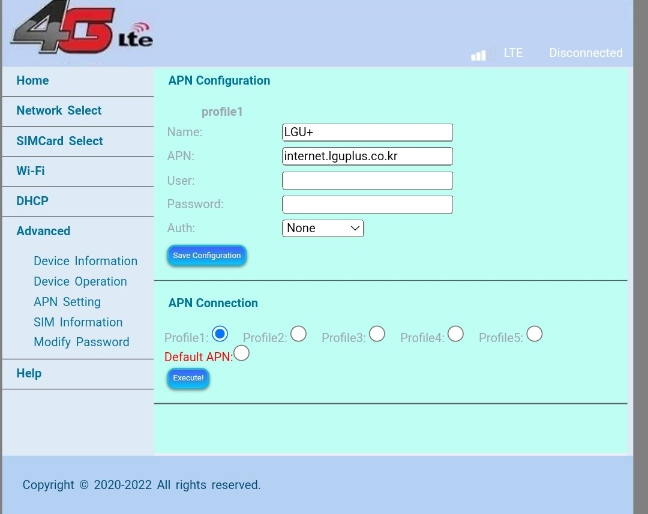
Task: Select the Profile1 radio button
Action: click(220, 333)
